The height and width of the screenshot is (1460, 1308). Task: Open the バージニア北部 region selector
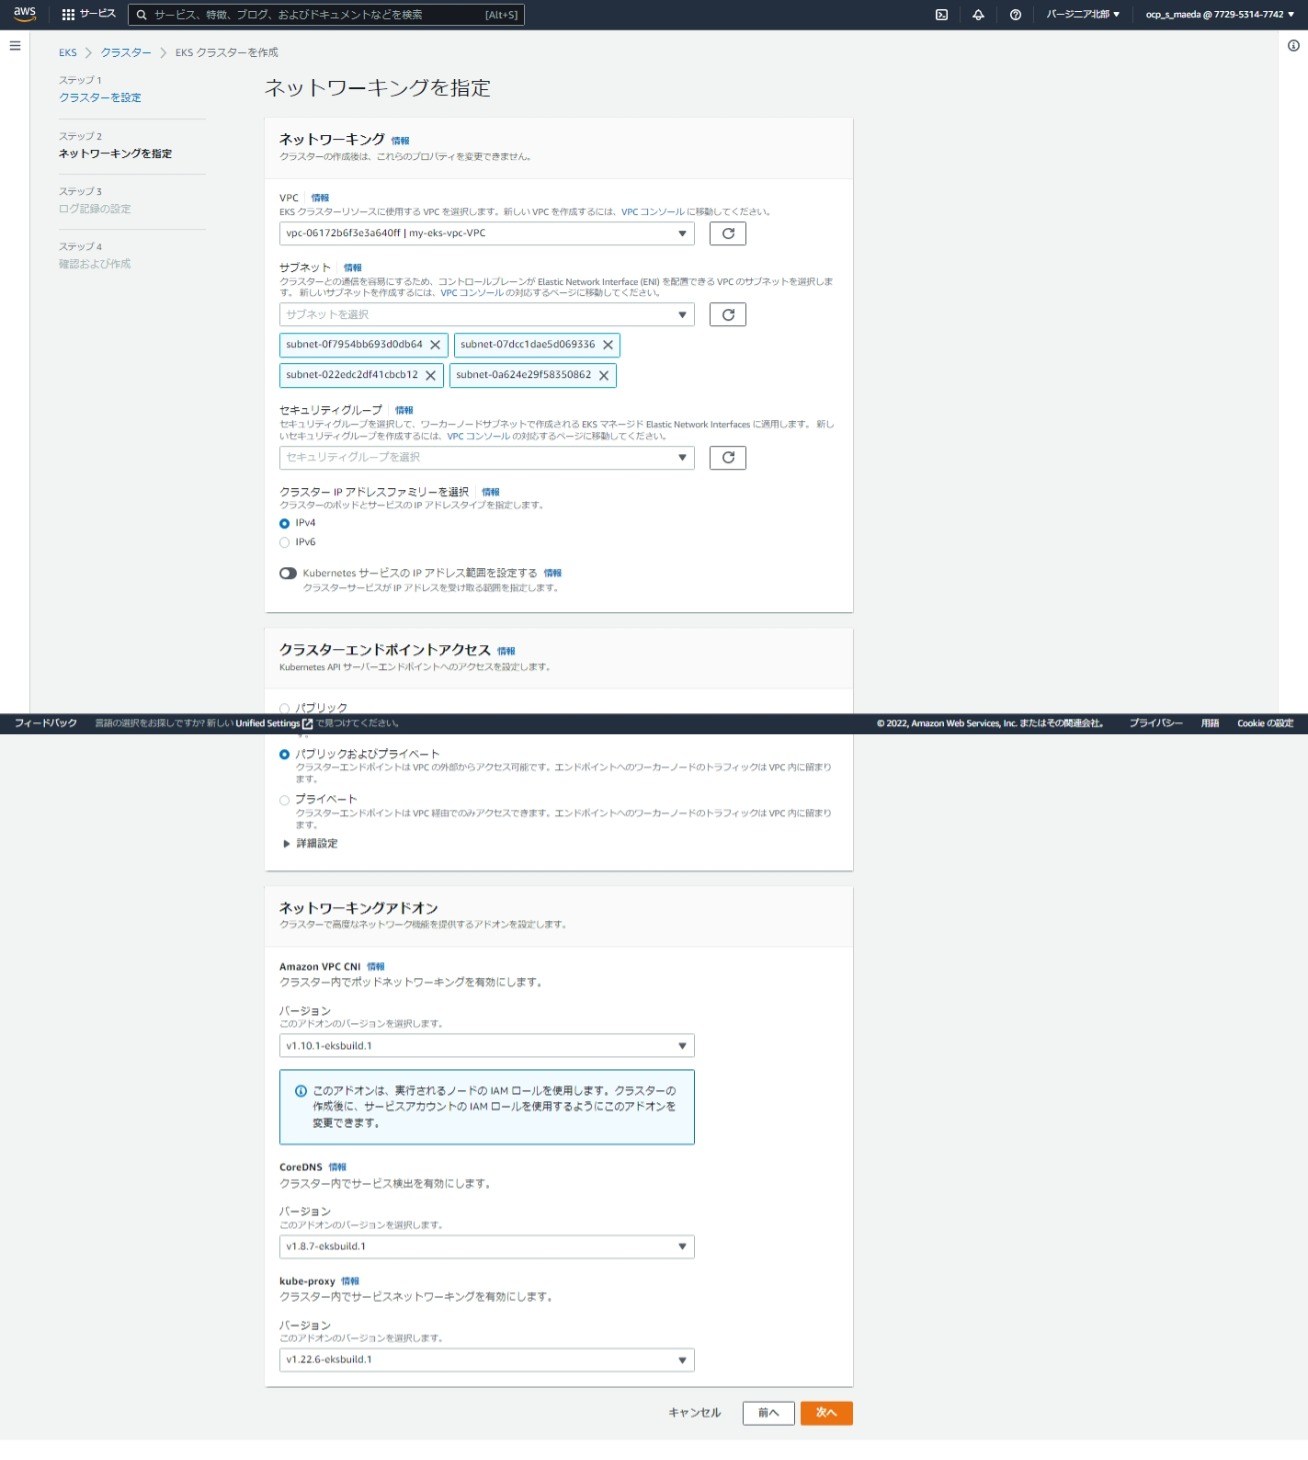click(1083, 15)
